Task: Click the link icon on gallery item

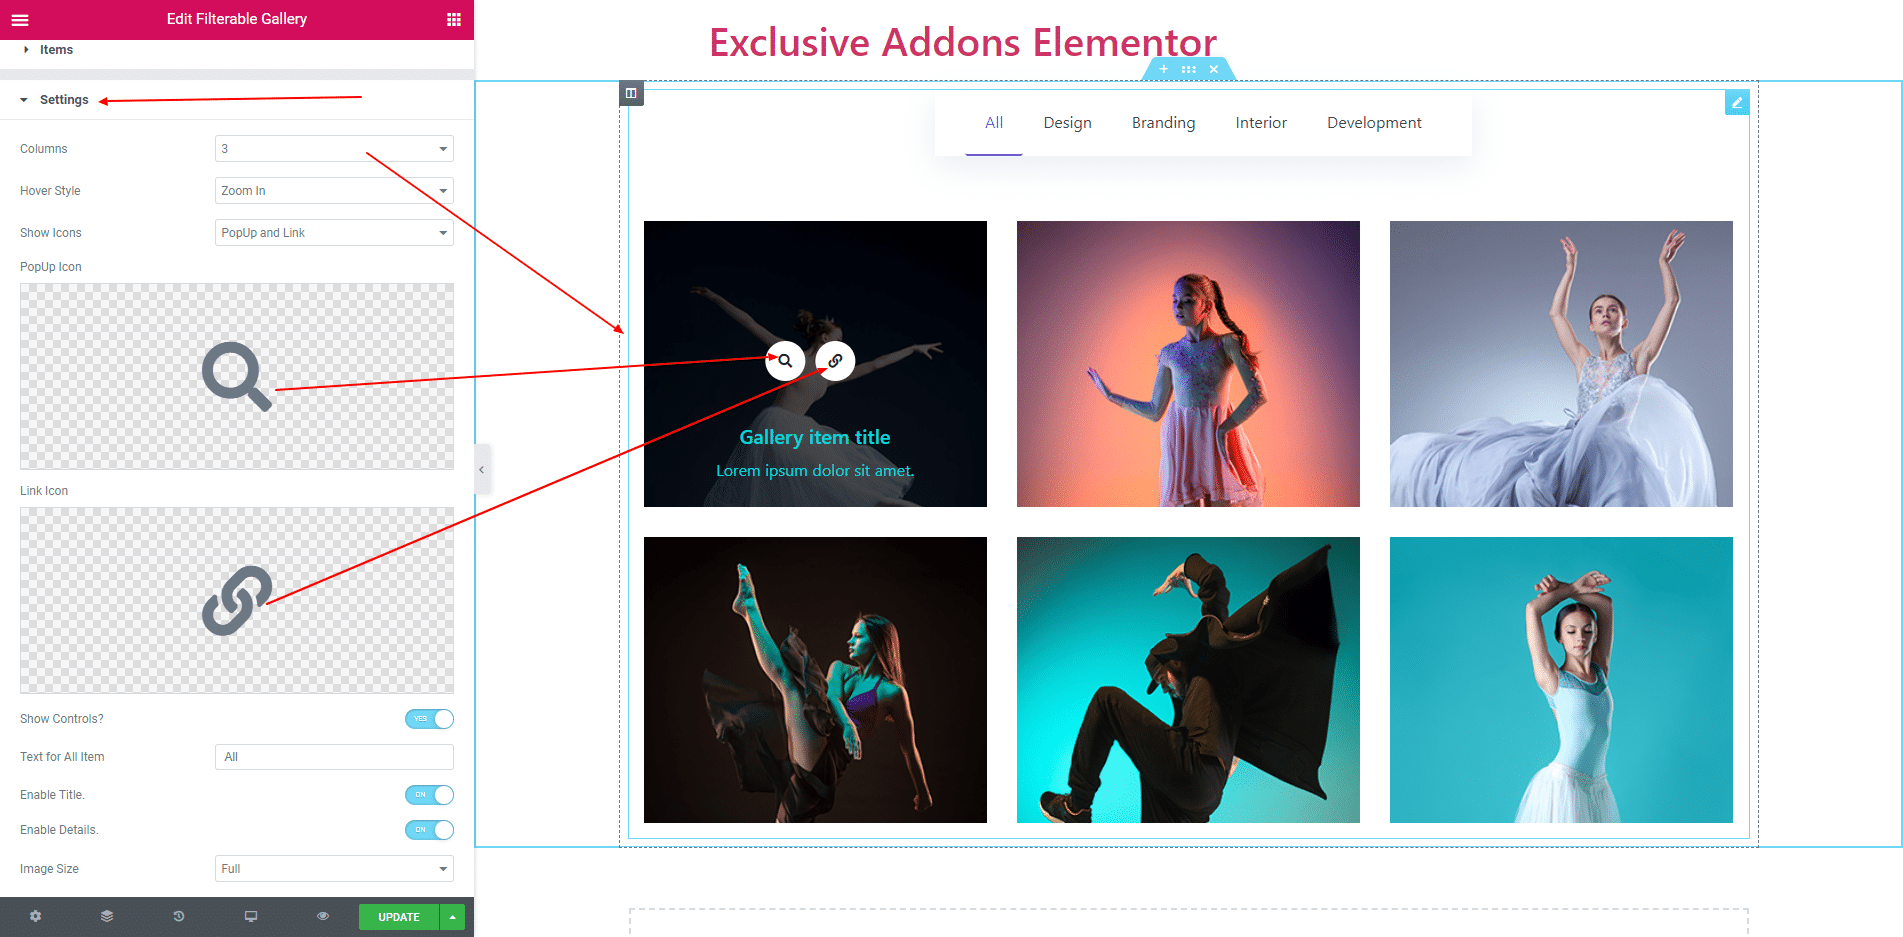Action: [x=835, y=361]
